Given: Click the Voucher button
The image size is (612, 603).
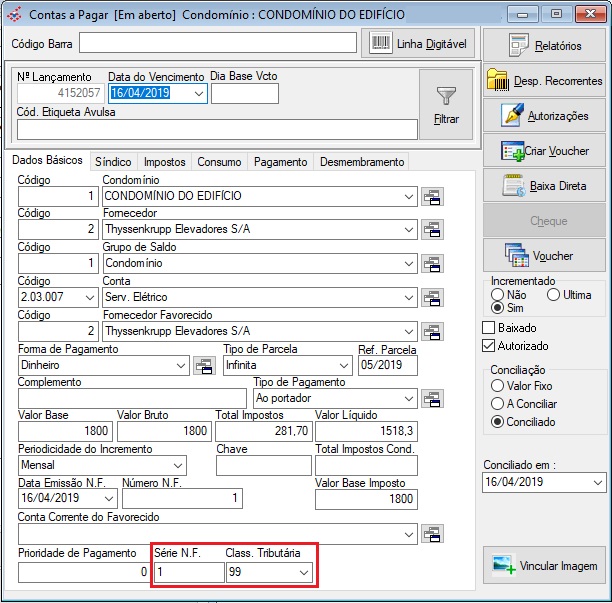Looking at the screenshot, I should pos(544,256).
